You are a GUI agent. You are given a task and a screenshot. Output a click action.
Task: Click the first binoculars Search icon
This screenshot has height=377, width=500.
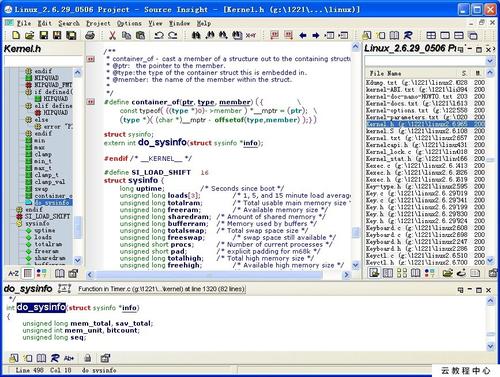[196, 35]
